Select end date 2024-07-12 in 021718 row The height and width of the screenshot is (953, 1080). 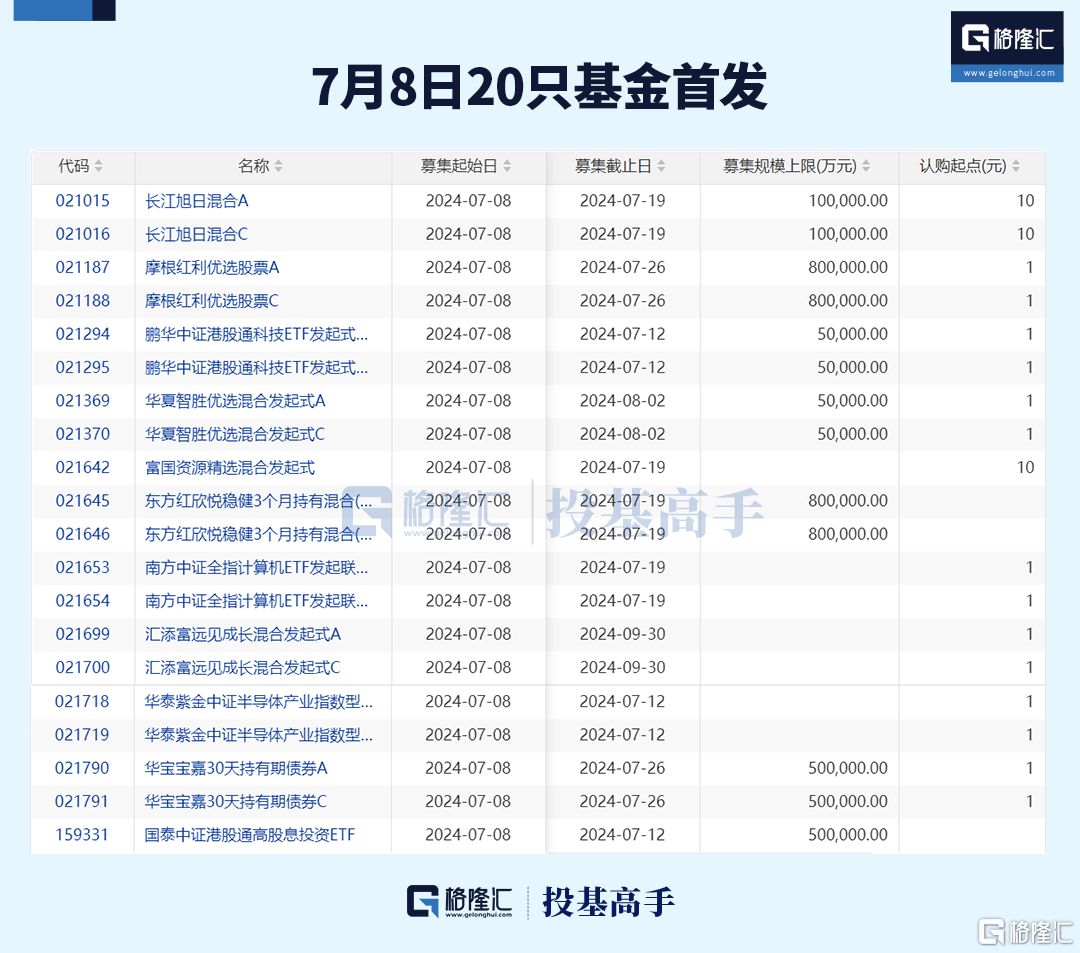pyautogui.click(x=623, y=702)
